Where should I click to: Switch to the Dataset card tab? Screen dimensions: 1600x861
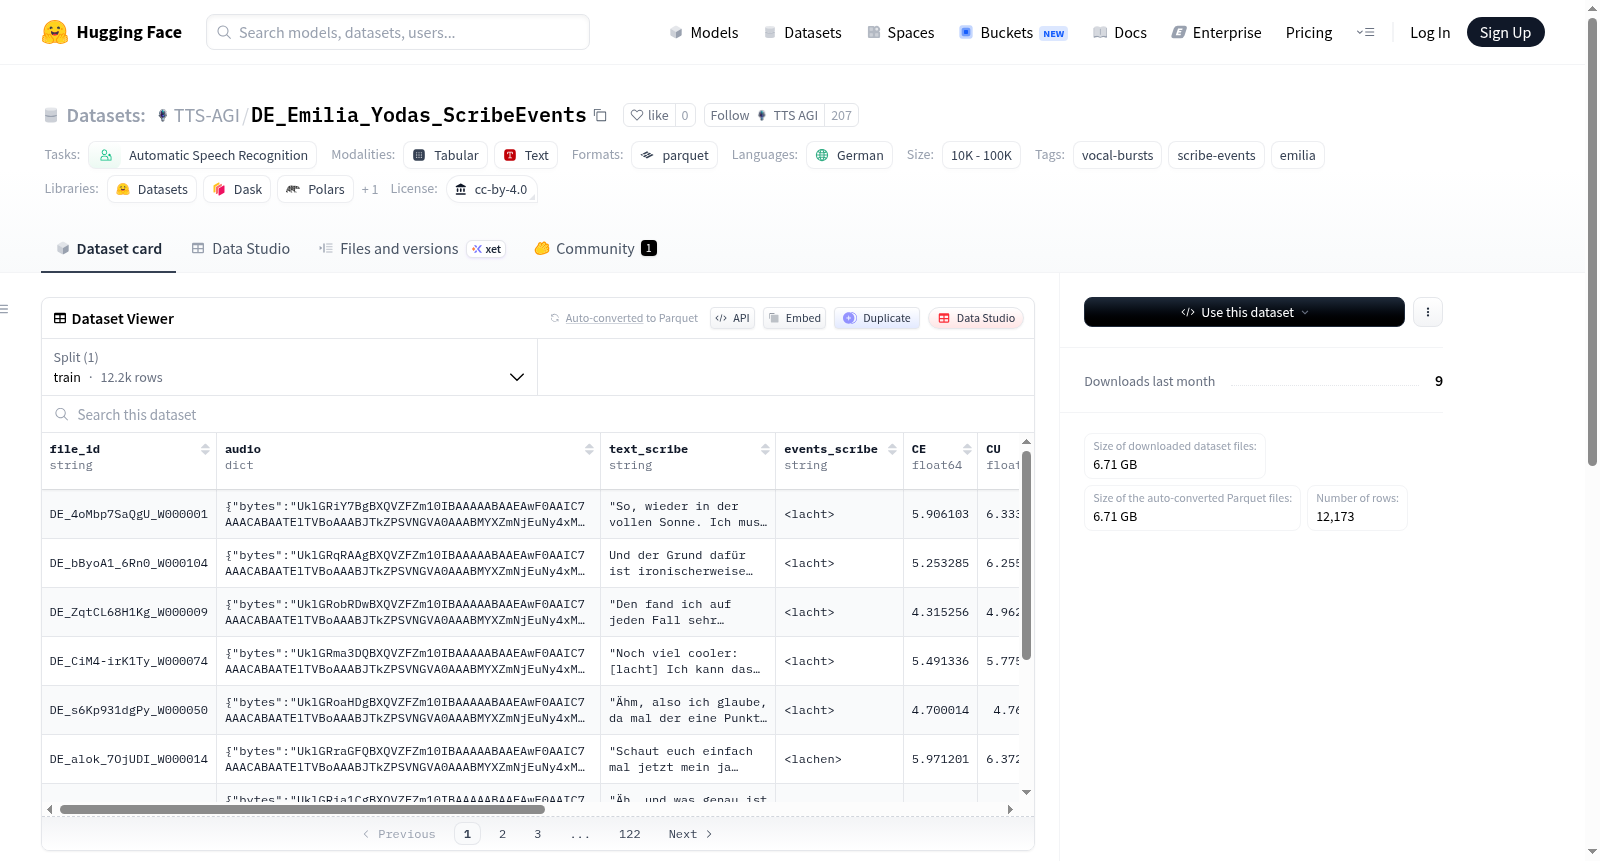[x=109, y=249]
